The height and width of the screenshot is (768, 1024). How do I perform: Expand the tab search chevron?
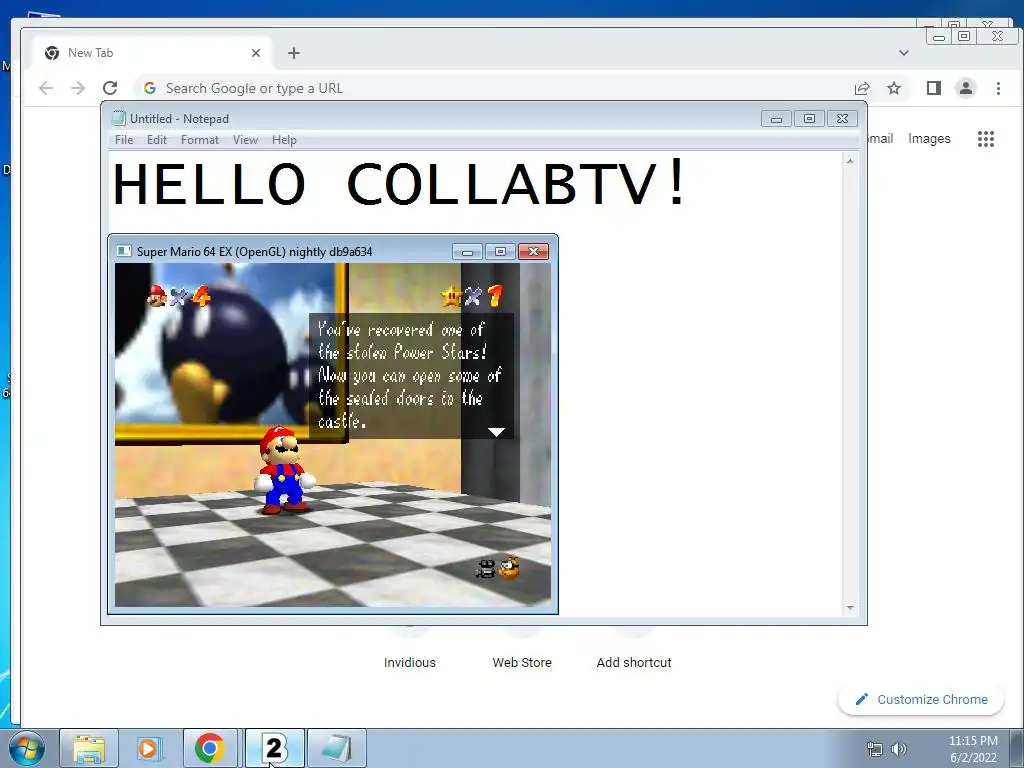coord(904,53)
